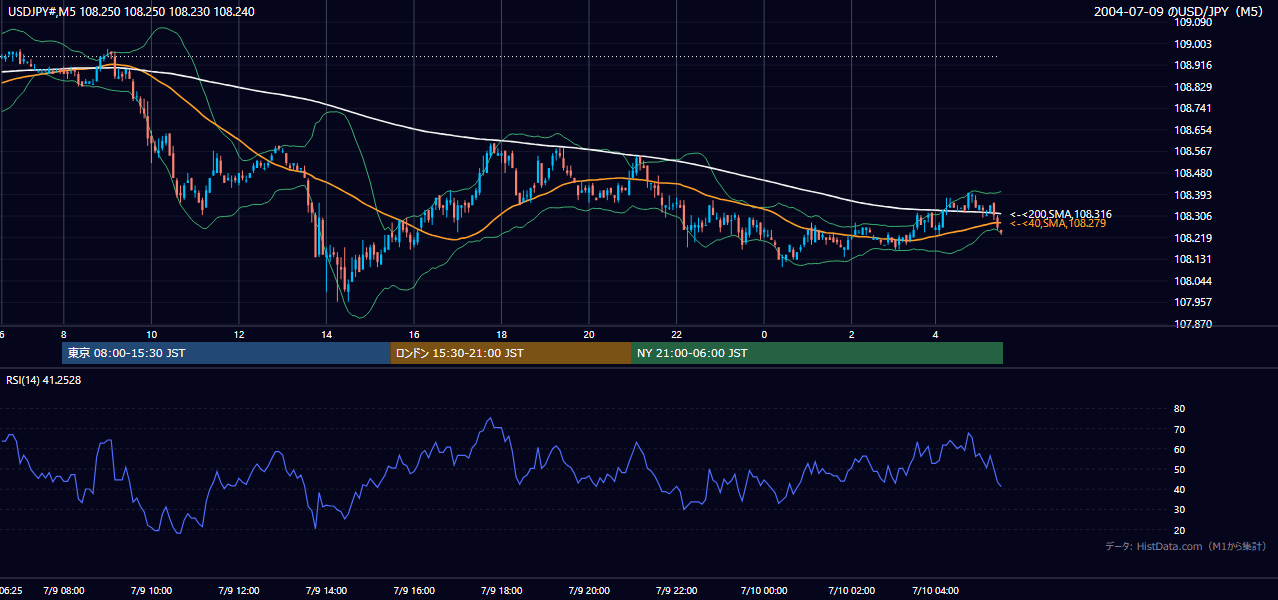Image resolution: width=1278 pixels, height=600 pixels.
Task: Click the 7/9 14:00 date axis label
Action: click(x=327, y=591)
